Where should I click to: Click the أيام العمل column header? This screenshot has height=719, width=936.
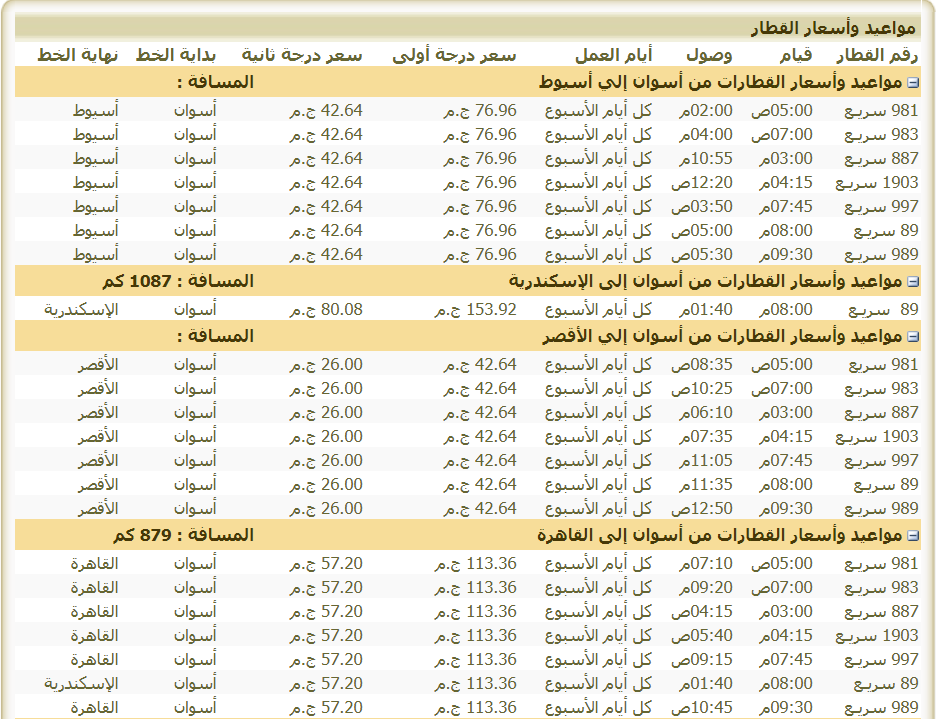point(613,55)
